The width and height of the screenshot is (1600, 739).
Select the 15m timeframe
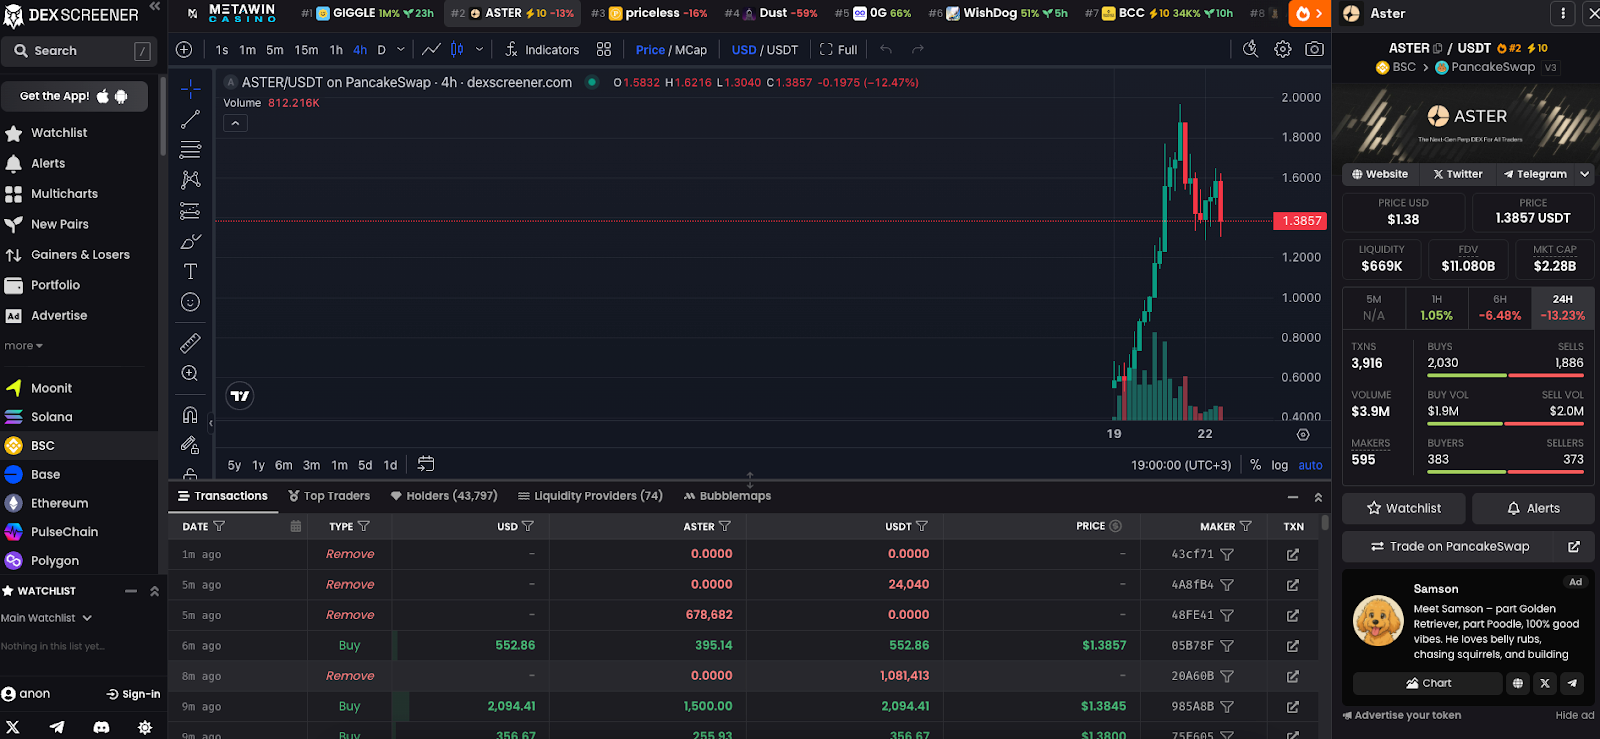306,50
